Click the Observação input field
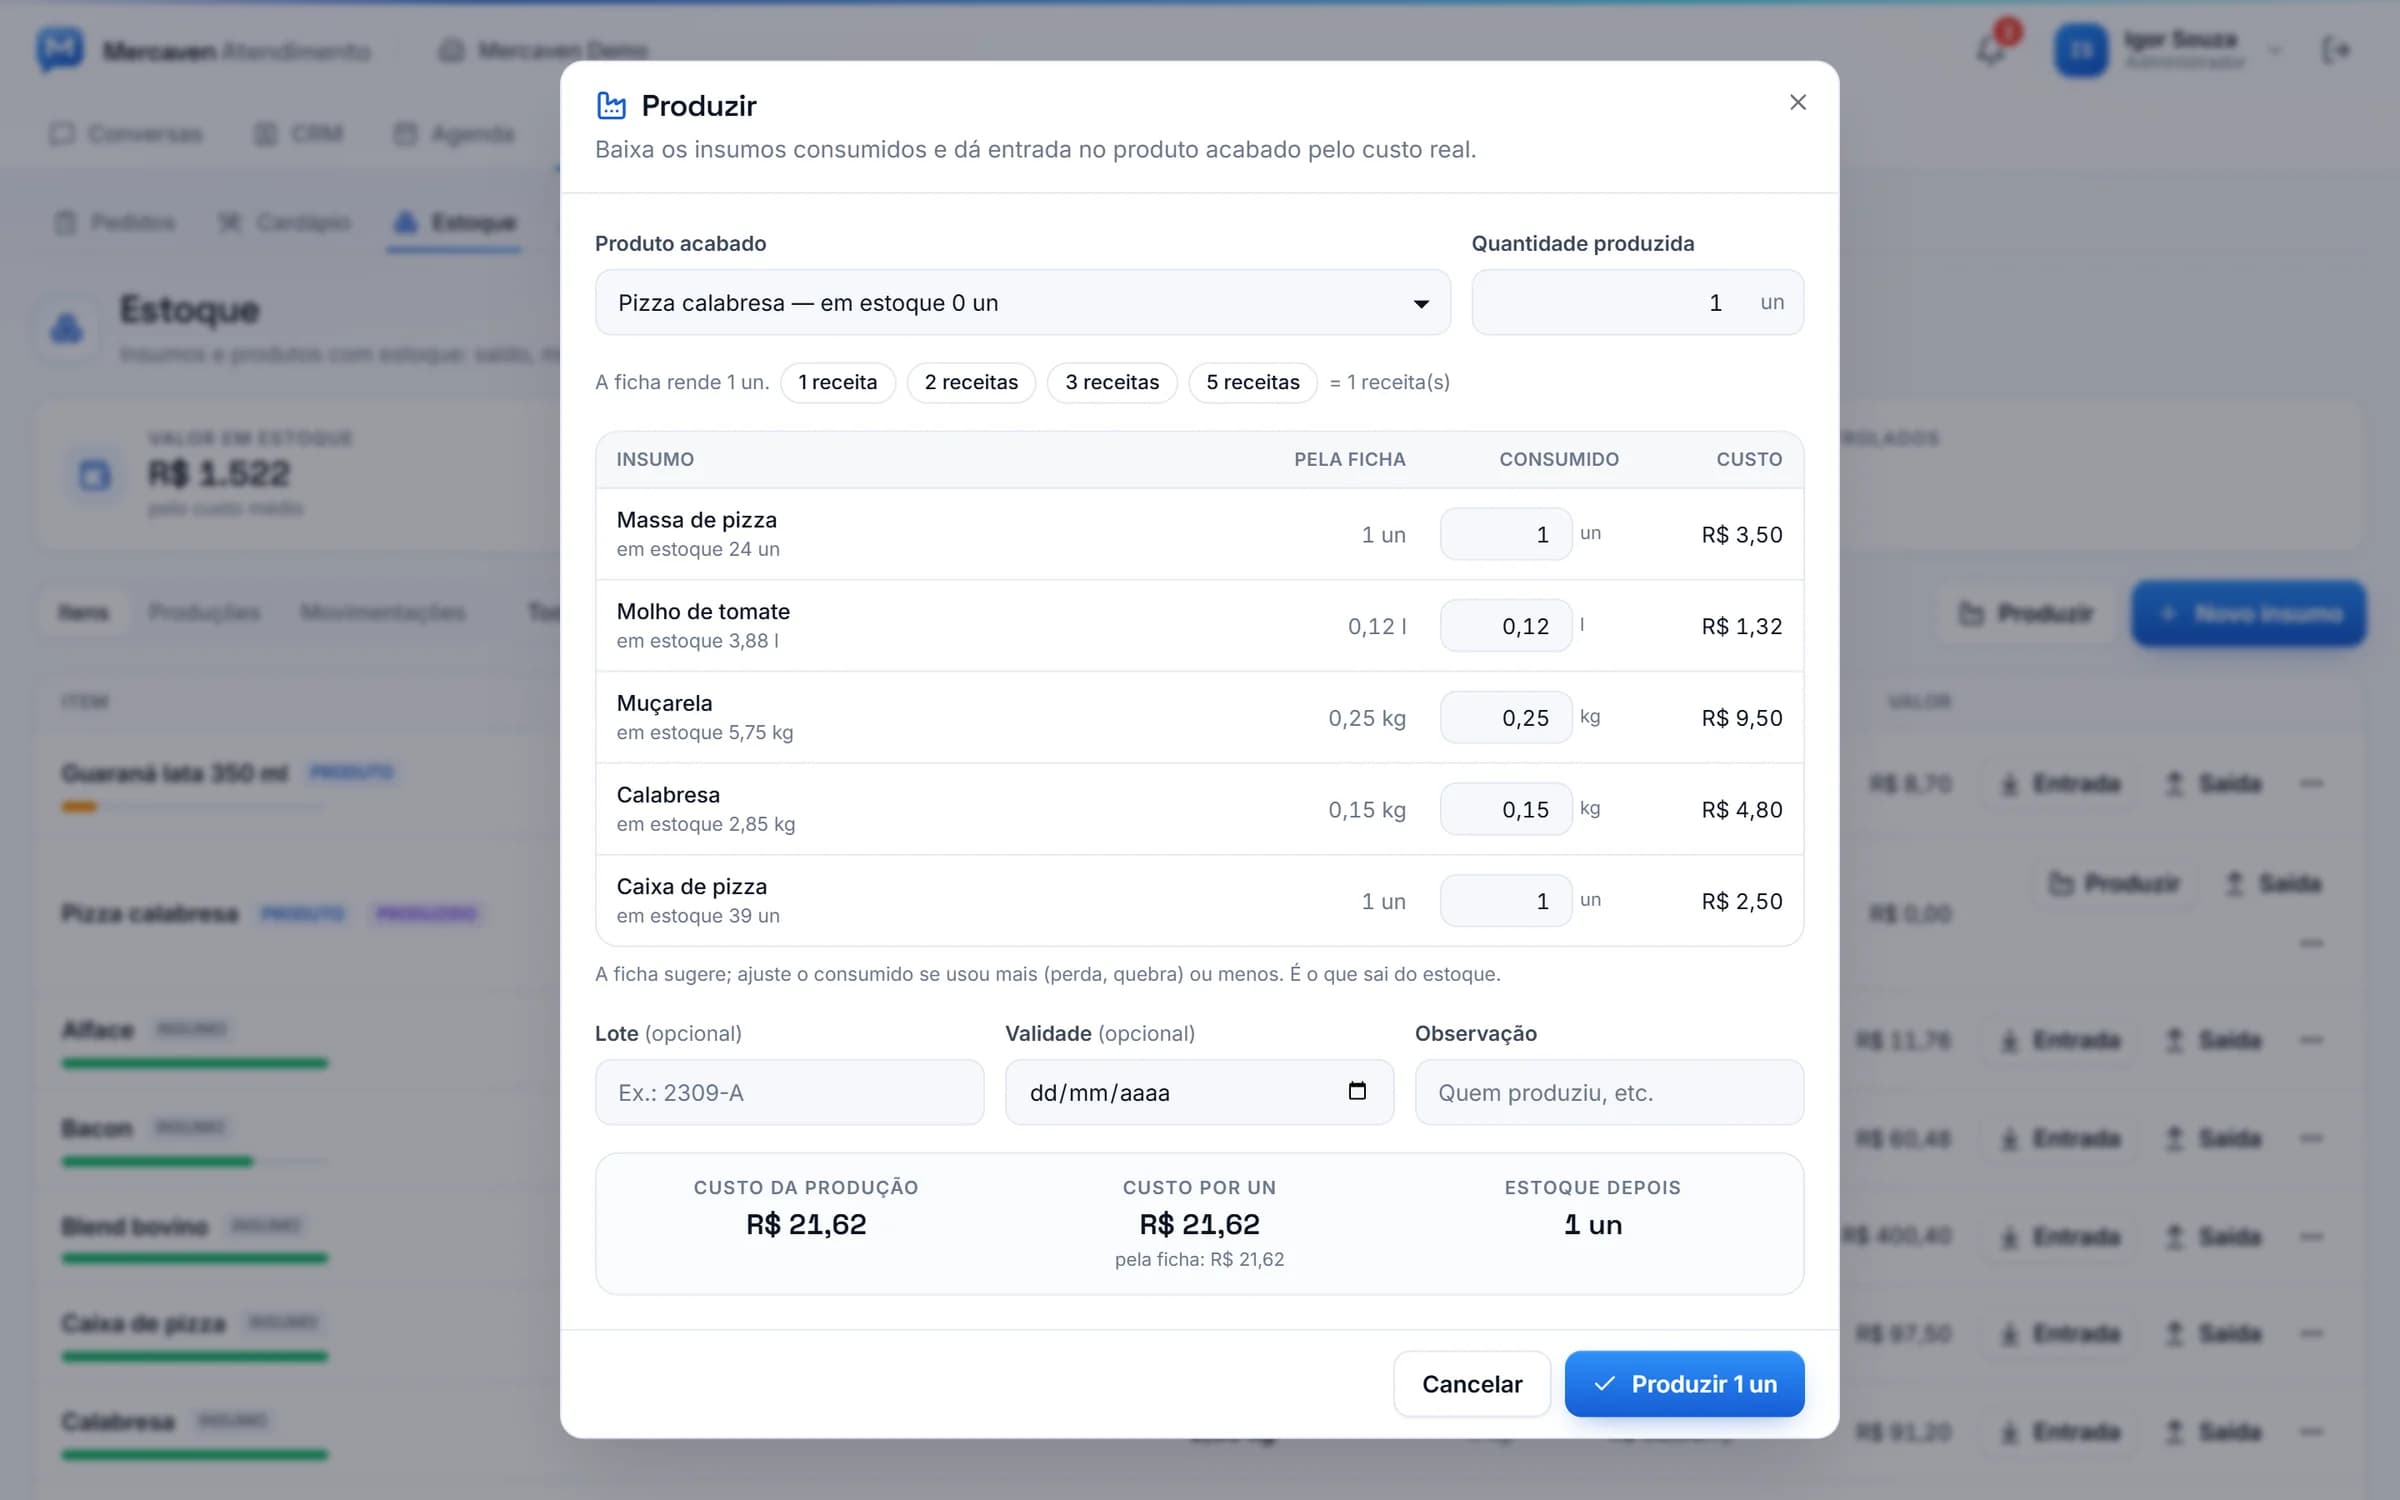This screenshot has width=2400, height=1500. pyautogui.click(x=1609, y=1092)
